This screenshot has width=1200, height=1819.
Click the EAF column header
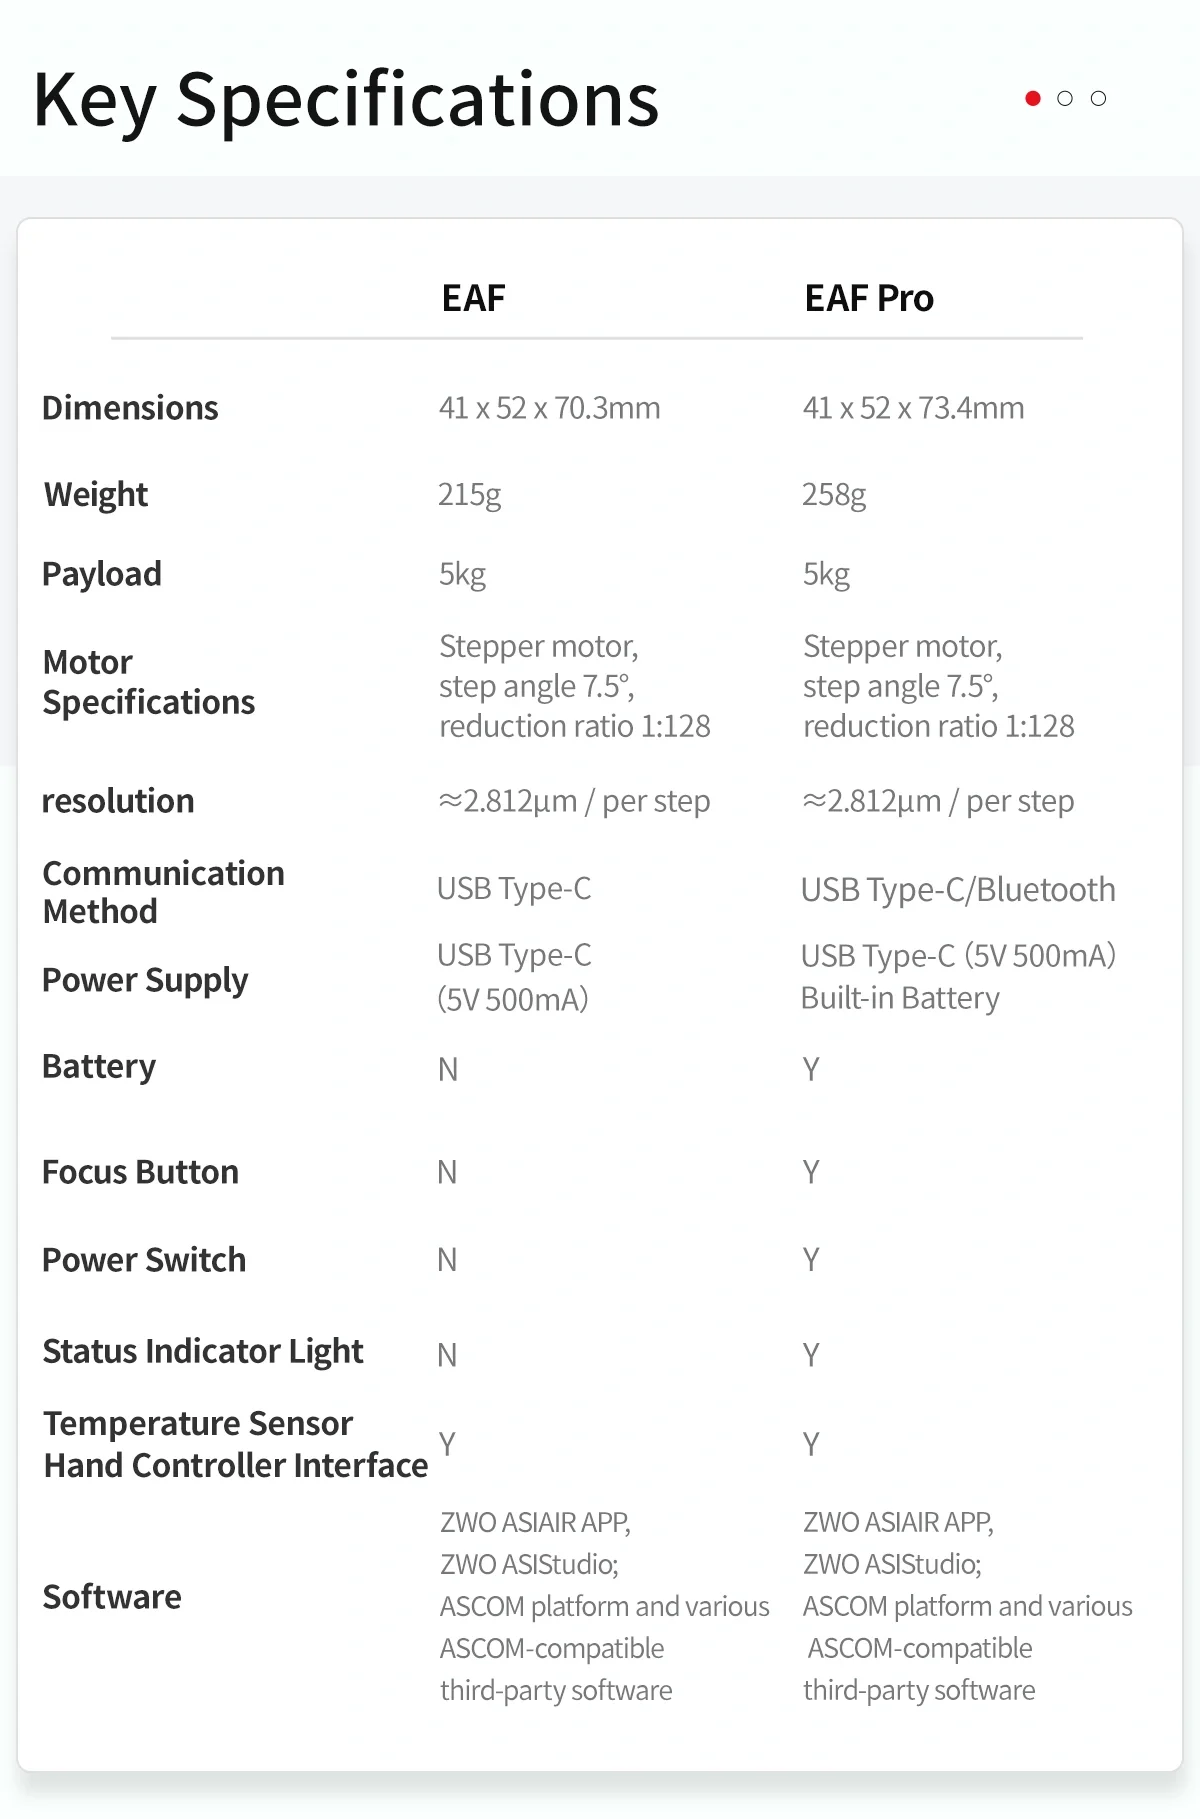473,298
